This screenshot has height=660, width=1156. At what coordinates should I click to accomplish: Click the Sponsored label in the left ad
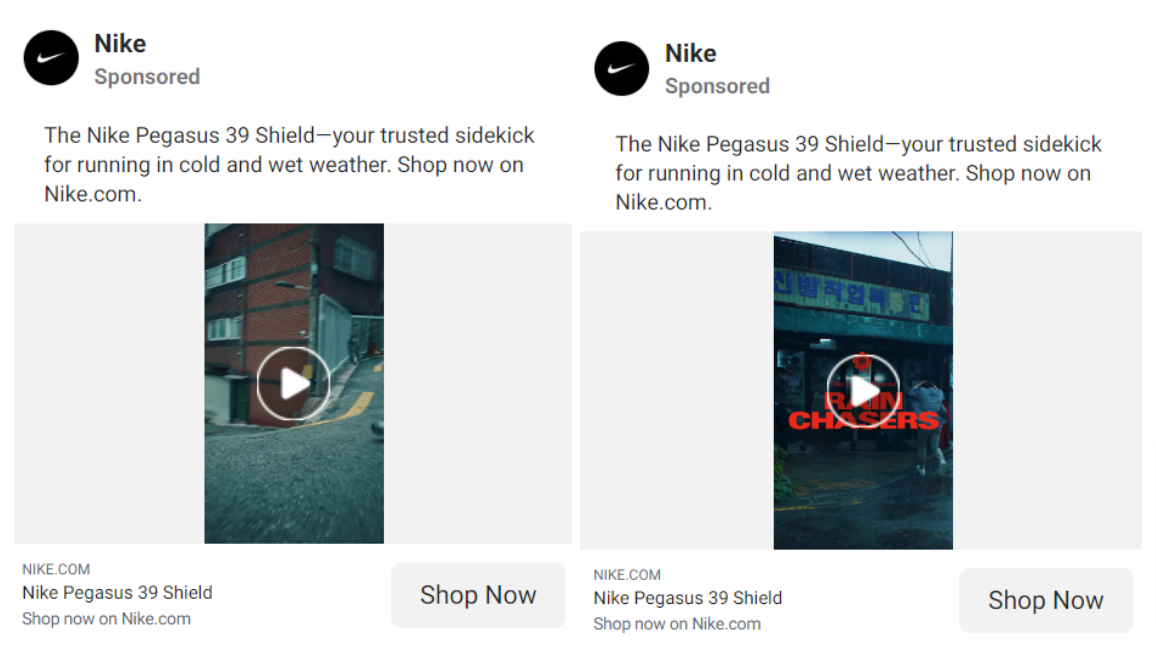tap(147, 77)
